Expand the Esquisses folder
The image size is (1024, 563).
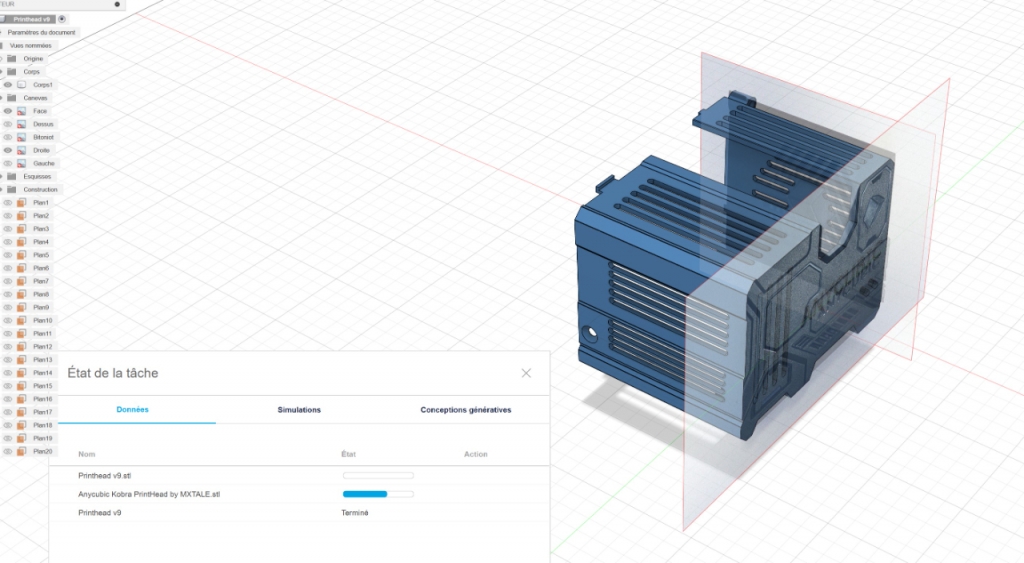point(2,176)
